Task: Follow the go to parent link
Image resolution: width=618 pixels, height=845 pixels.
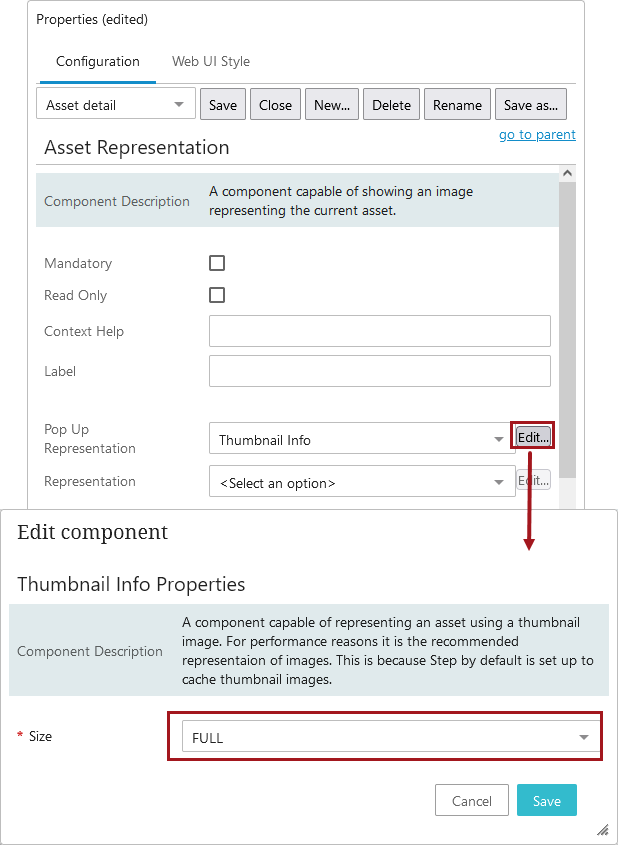Action: pos(537,134)
